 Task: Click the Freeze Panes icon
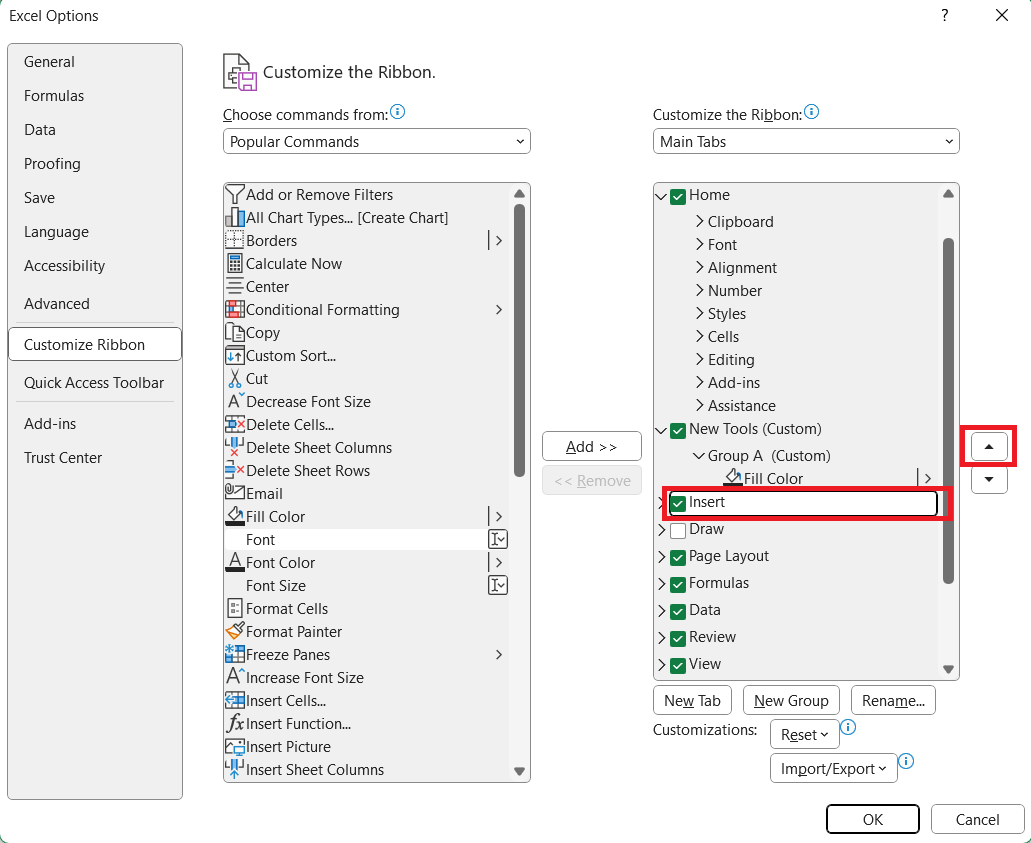[235, 655]
